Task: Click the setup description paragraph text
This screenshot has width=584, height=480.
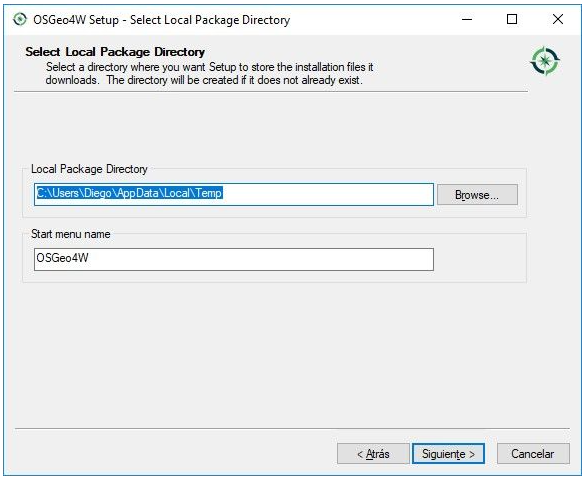Action: point(209,73)
